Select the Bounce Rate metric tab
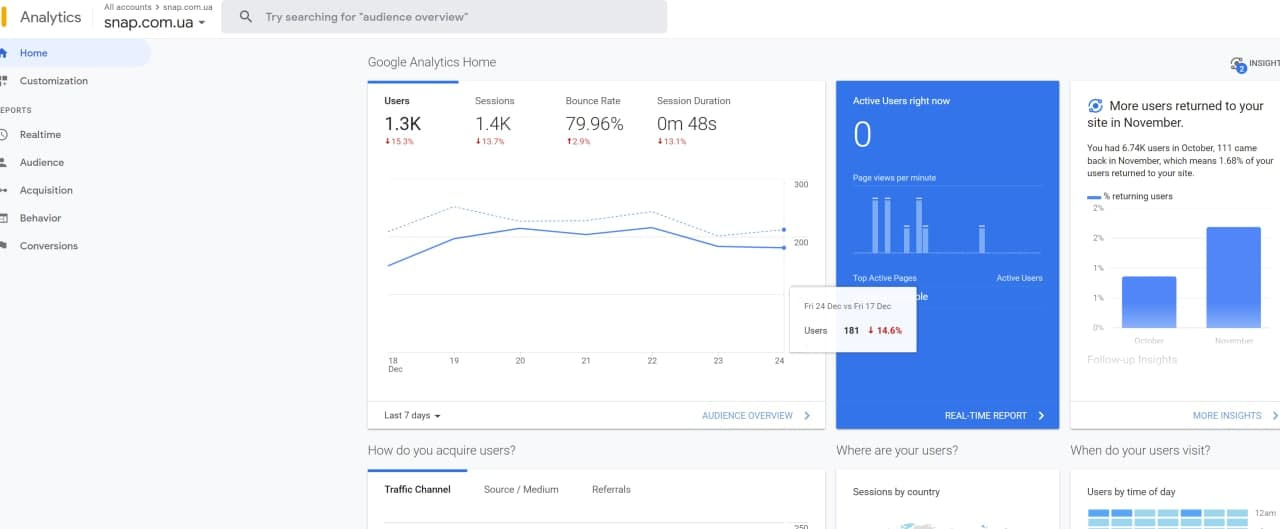 coord(593,101)
